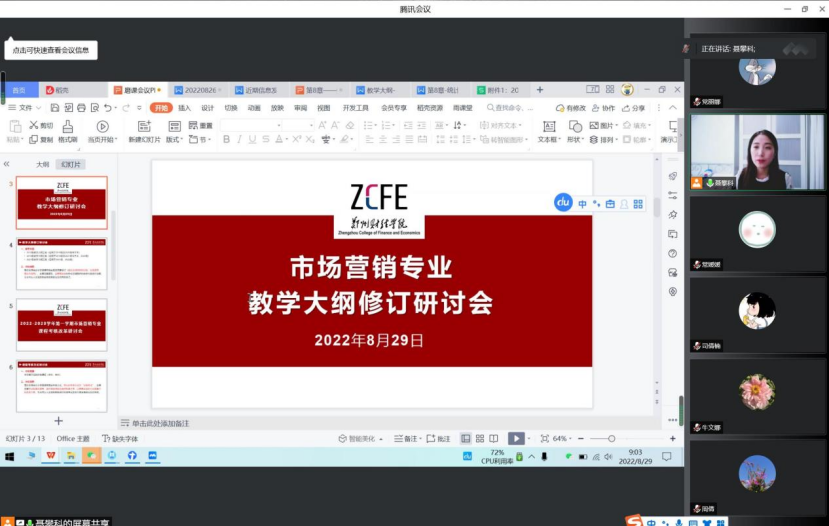The width and height of the screenshot is (829, 526).
Task: Select slide 5 thumbnail
Action: [x=62, y=325]
